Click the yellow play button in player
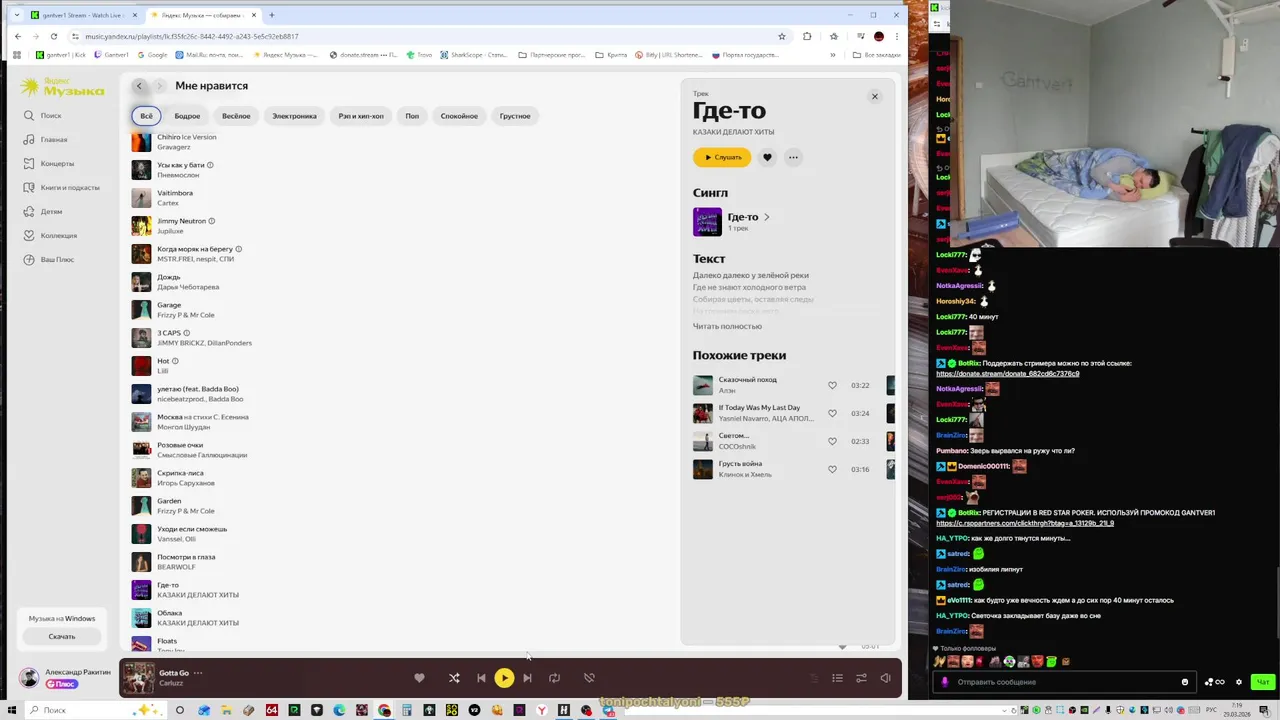Image resolution: width=1280 pixels, height=720 pixels. (x=504, y=678)
